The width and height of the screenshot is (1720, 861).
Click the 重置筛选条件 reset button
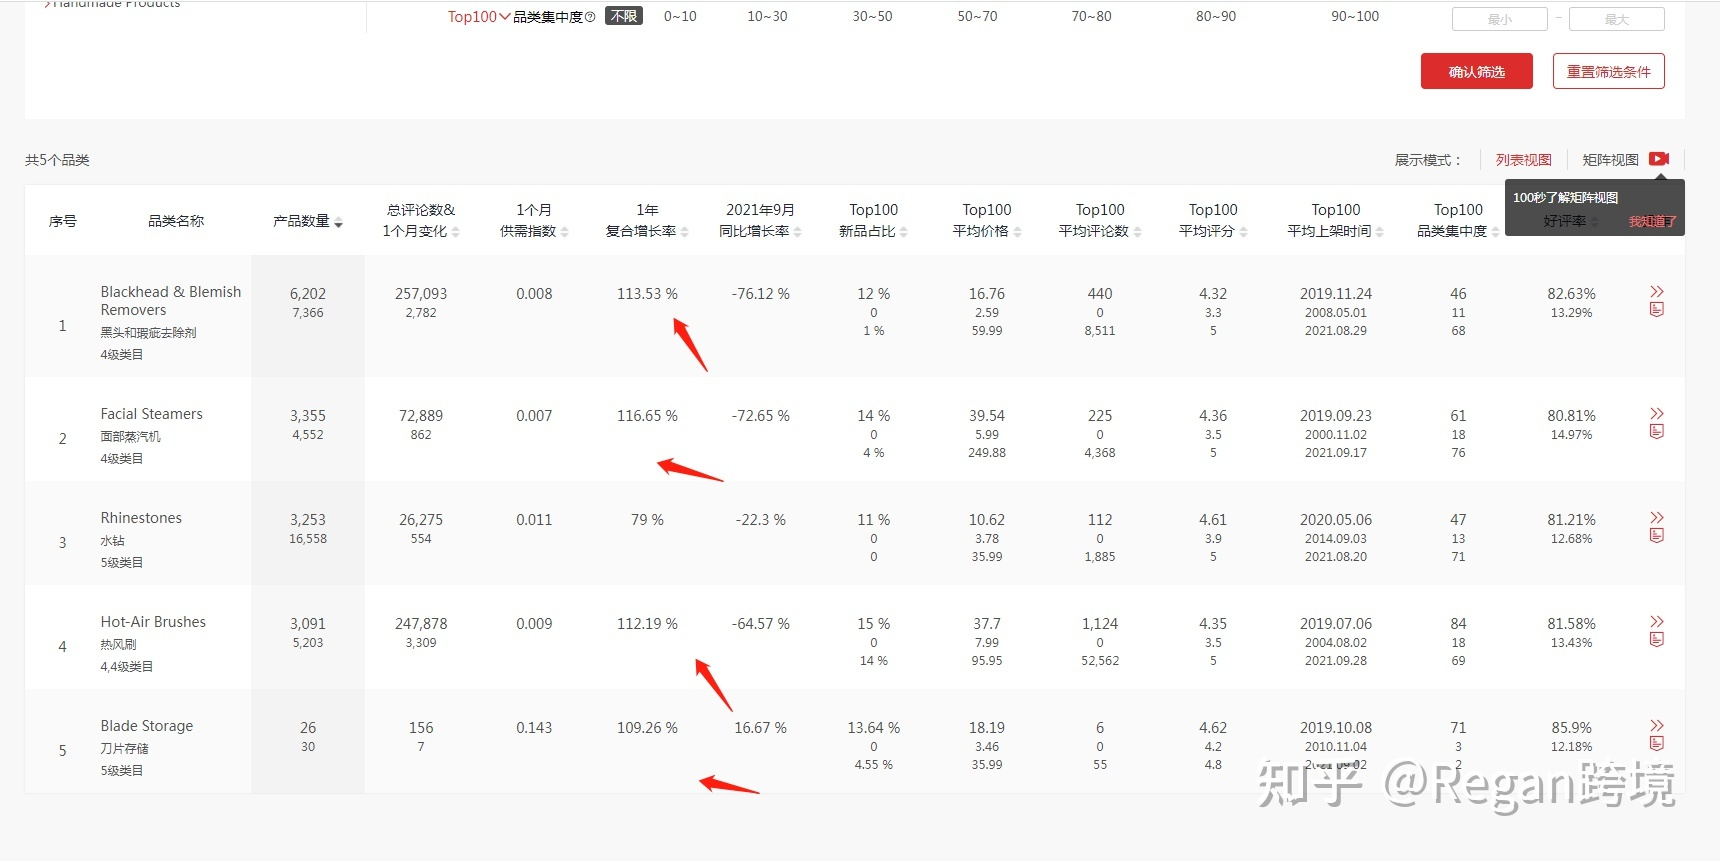pyautogui.click(x=1608, y=71)
